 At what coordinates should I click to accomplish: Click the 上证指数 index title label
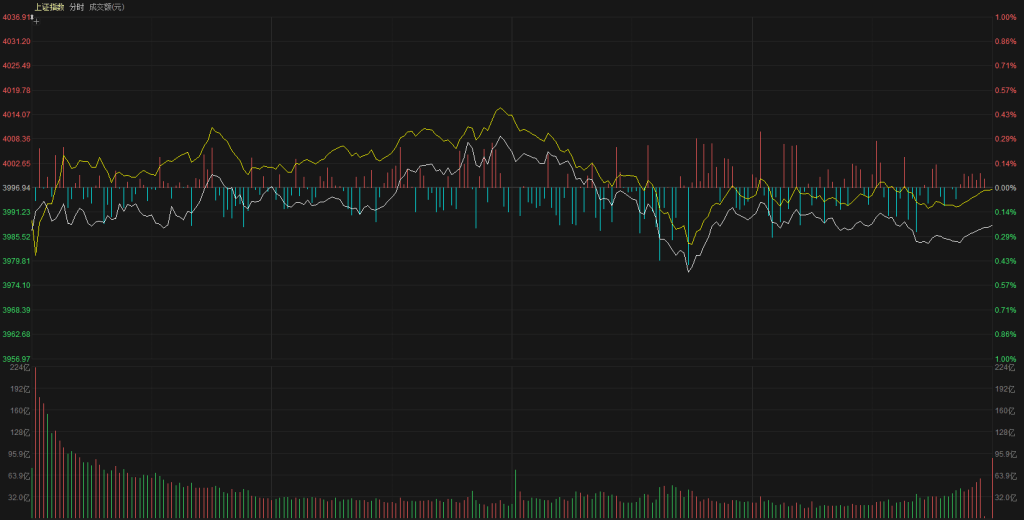(x=49, y=7)
